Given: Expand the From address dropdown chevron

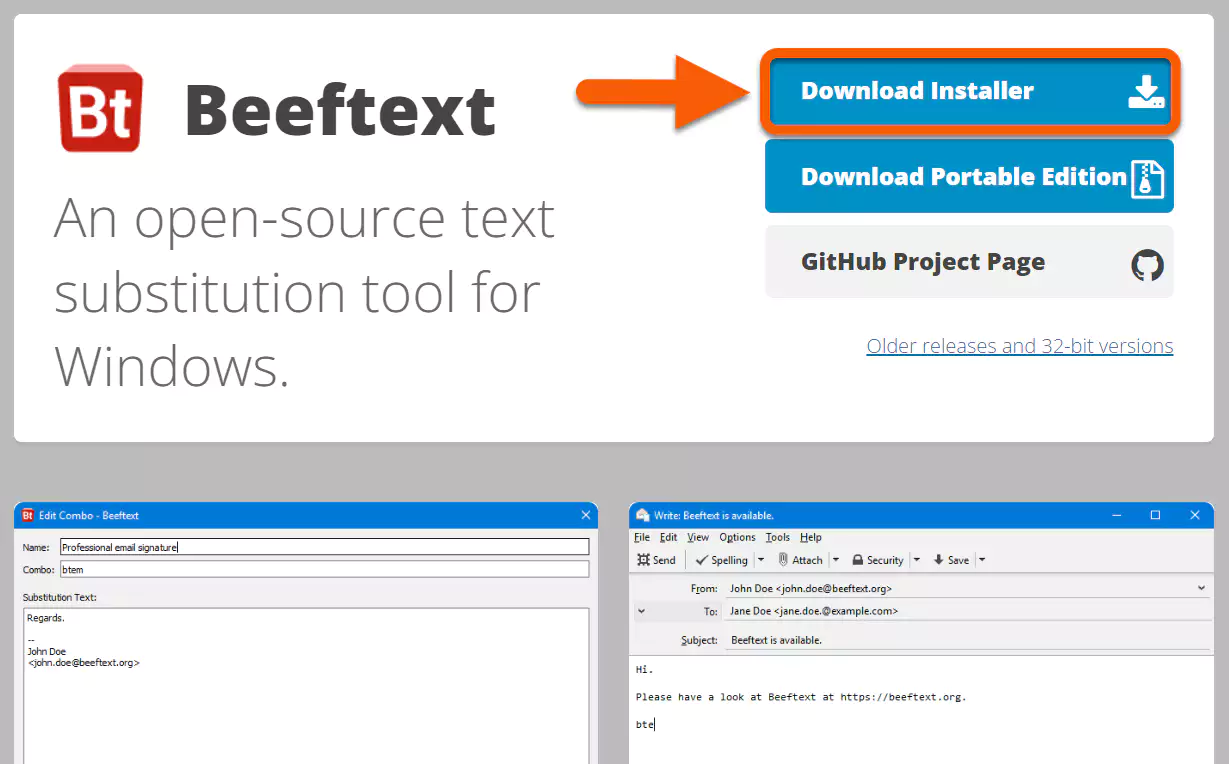Looking at the screenshot, I should tap(1201, 588).
